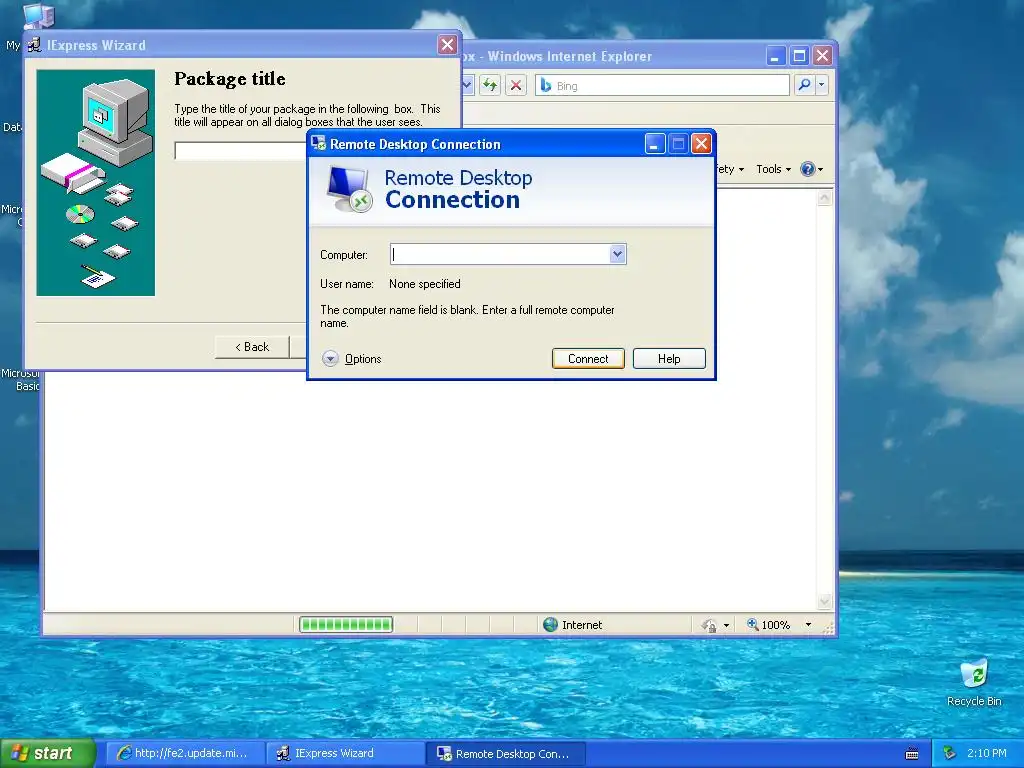The image size is (1024, 768).
Task: Click into the Bing search box
Action: tap(662, 86)
